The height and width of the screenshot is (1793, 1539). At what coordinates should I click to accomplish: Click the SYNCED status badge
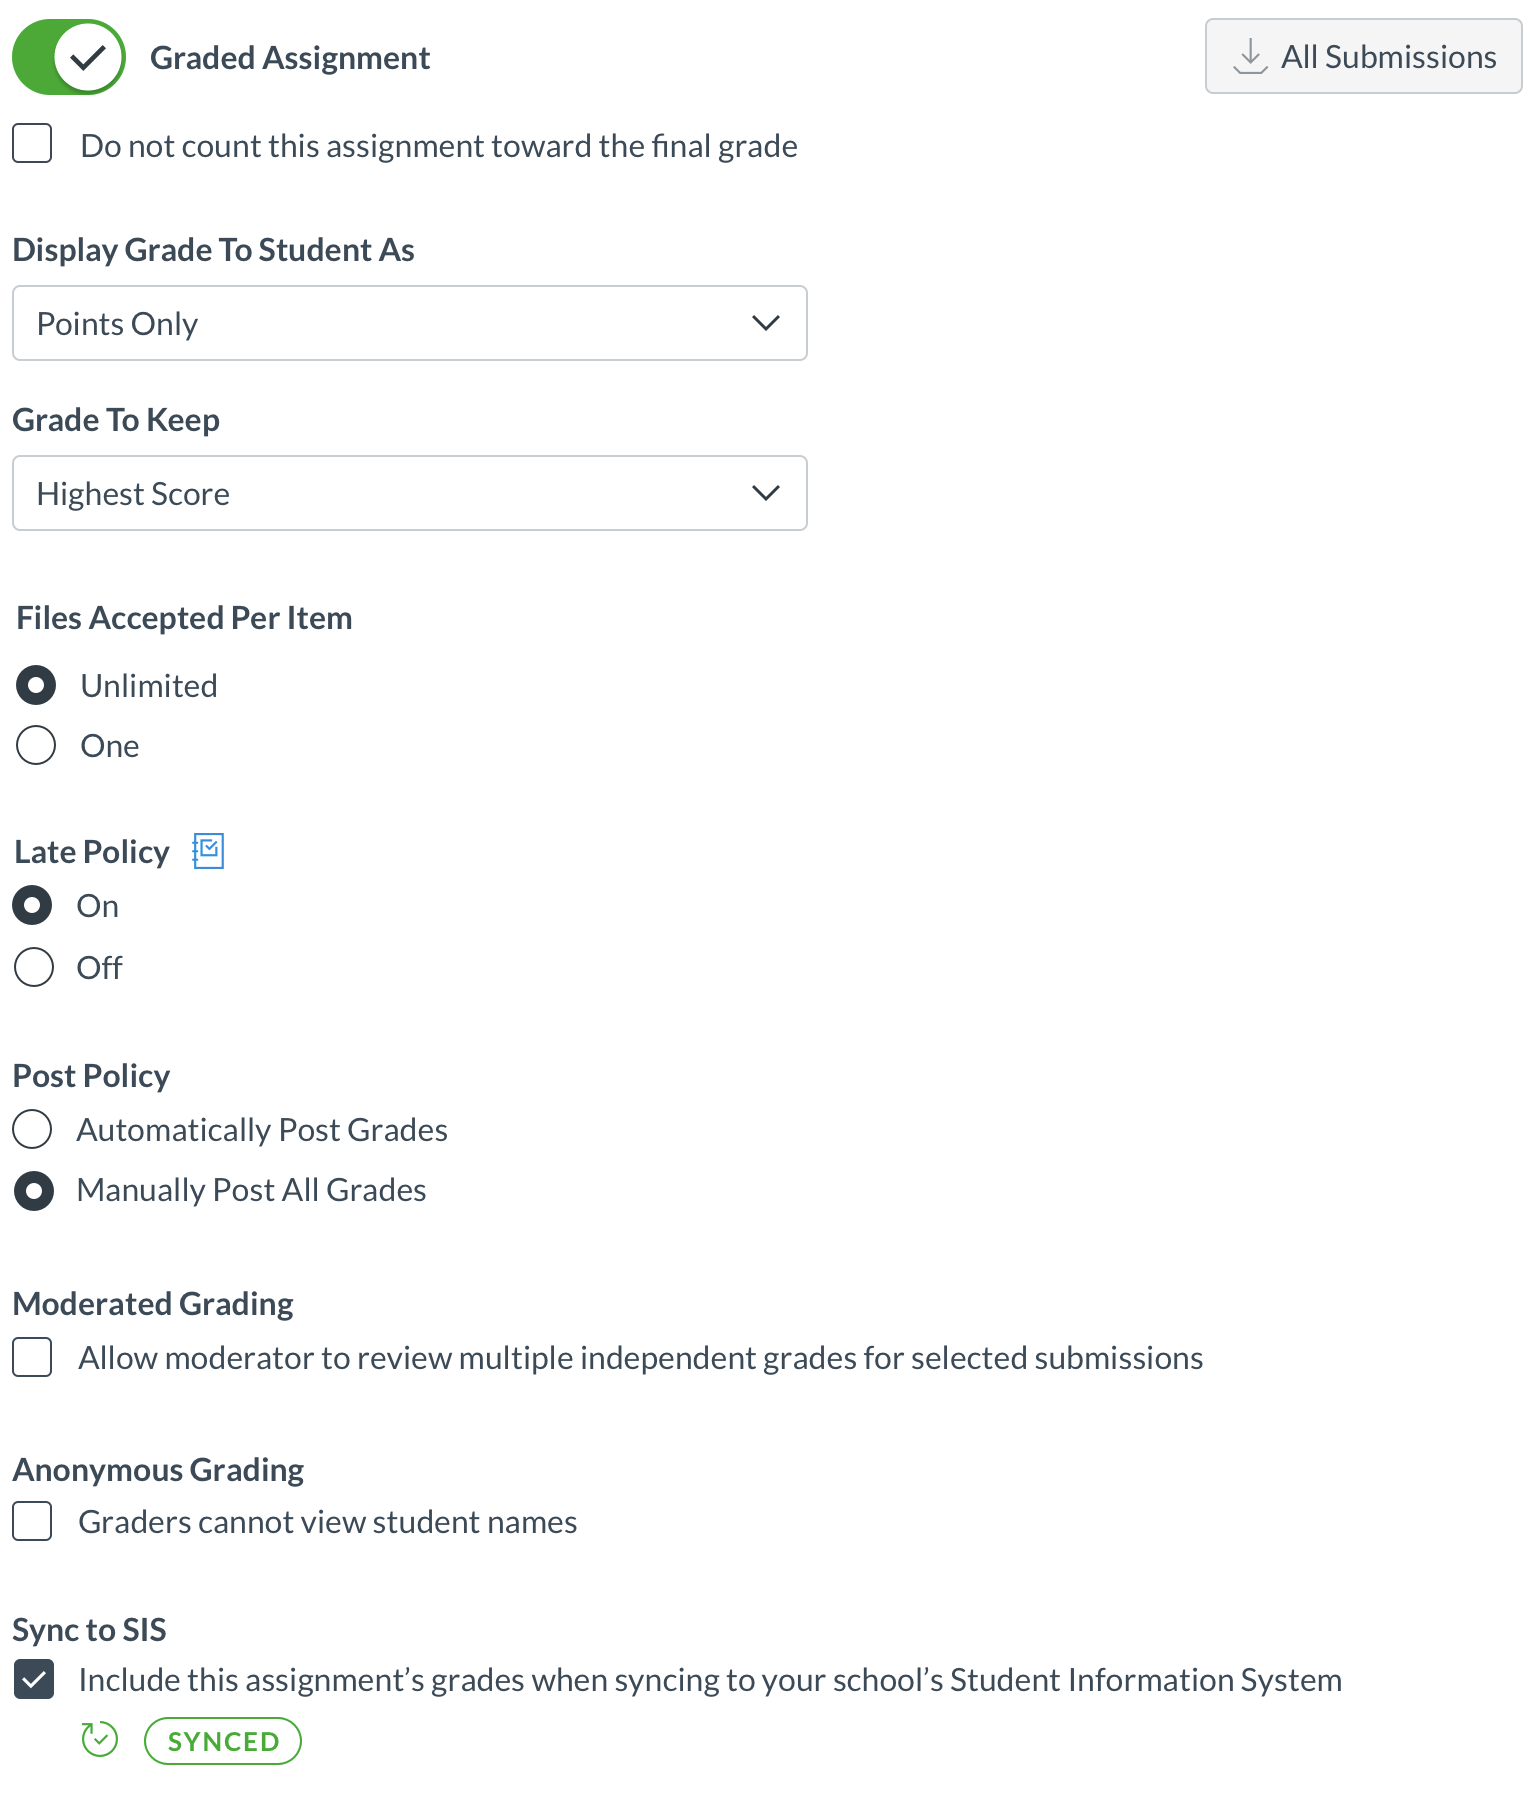click(x=223, y=1741)
